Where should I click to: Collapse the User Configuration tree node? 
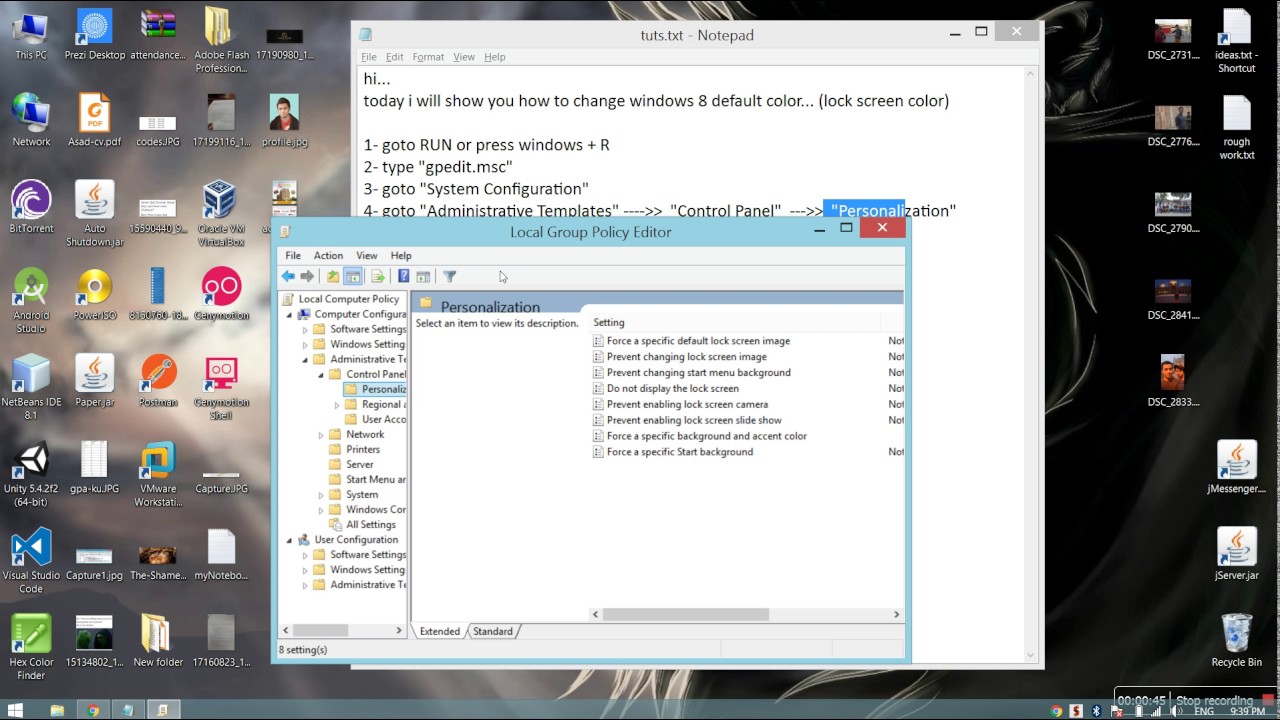pyautogui.click(x=289, y=540)
